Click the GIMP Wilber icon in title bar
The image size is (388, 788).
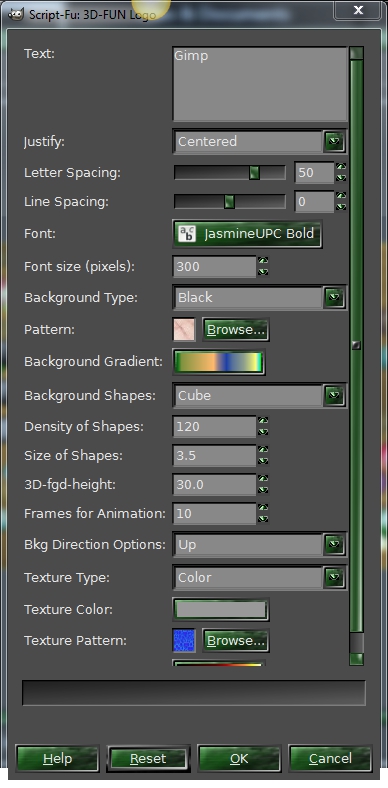pos(16,14)
